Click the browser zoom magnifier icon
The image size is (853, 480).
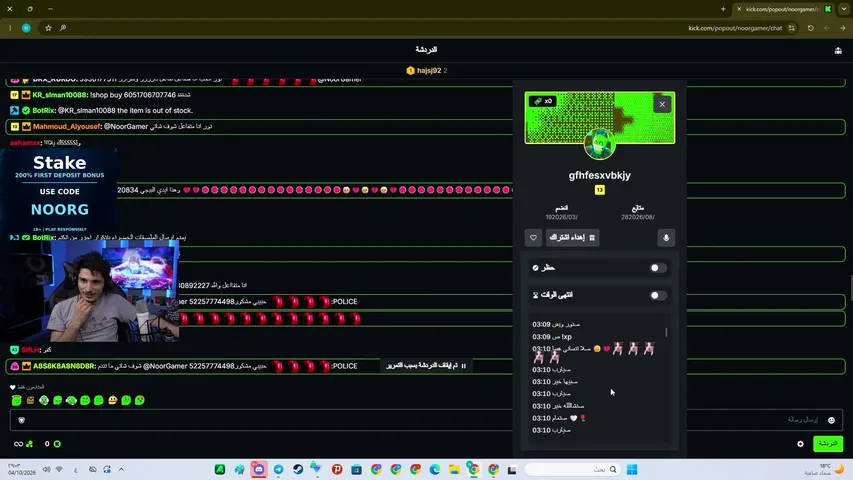click(63, 28)
